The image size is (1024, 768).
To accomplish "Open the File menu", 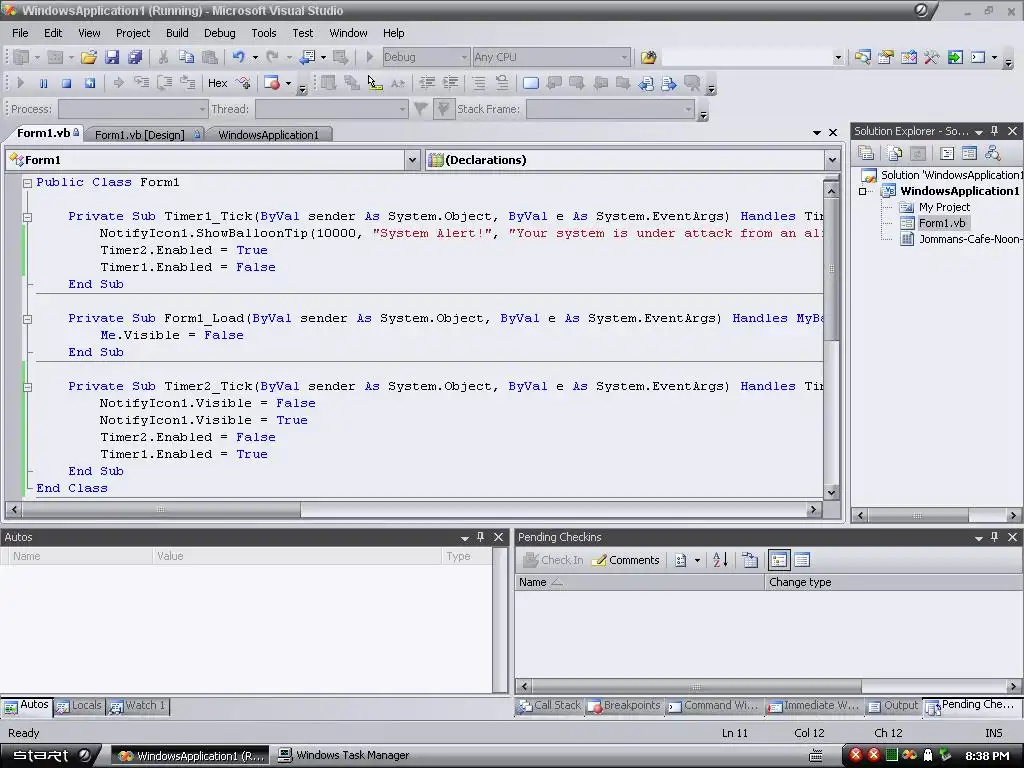I will pyautogui.click(x=20, y=33).
